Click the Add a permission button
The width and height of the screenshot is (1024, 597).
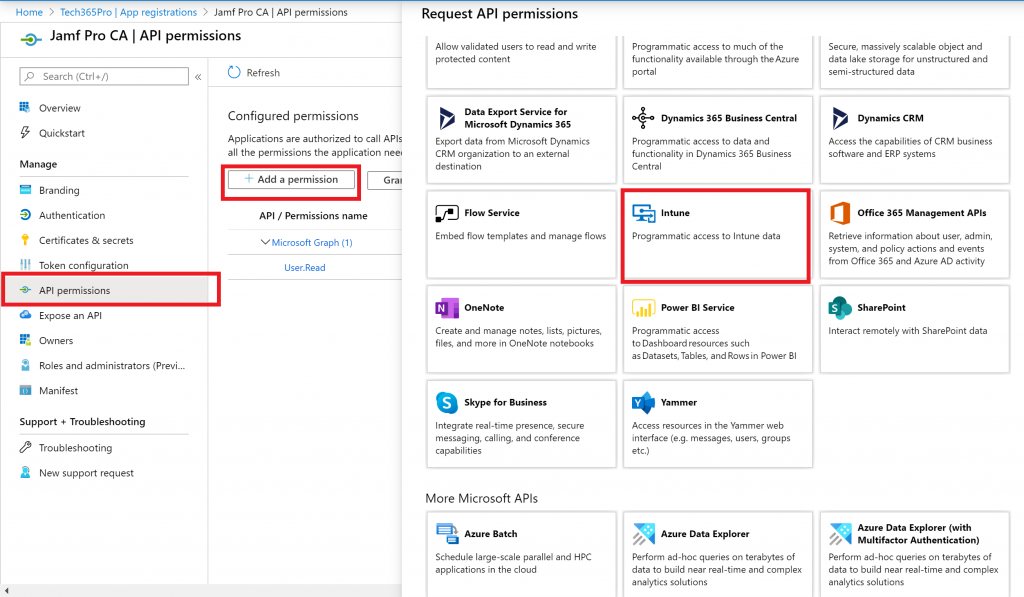[x=291, y=180]
